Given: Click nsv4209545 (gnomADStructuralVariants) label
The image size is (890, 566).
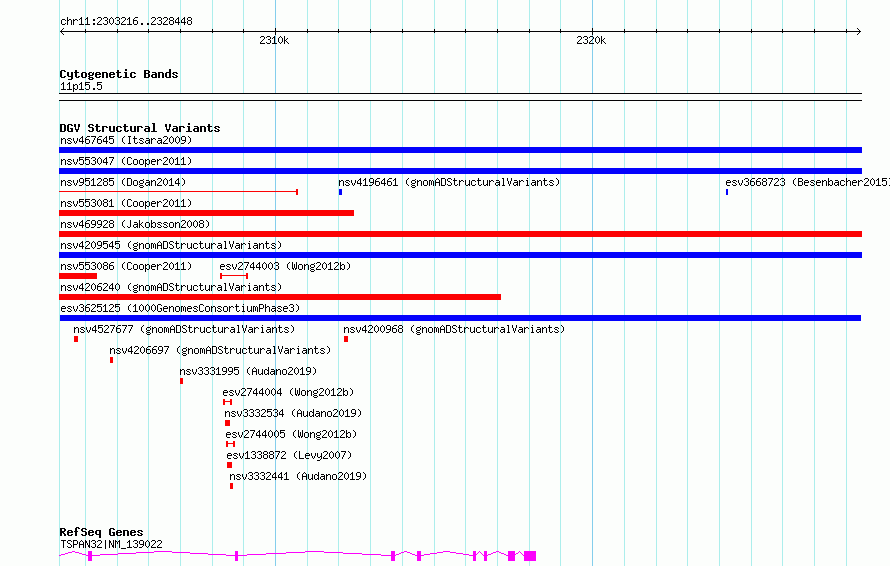Looking at the screenshot, I should 171,245.
